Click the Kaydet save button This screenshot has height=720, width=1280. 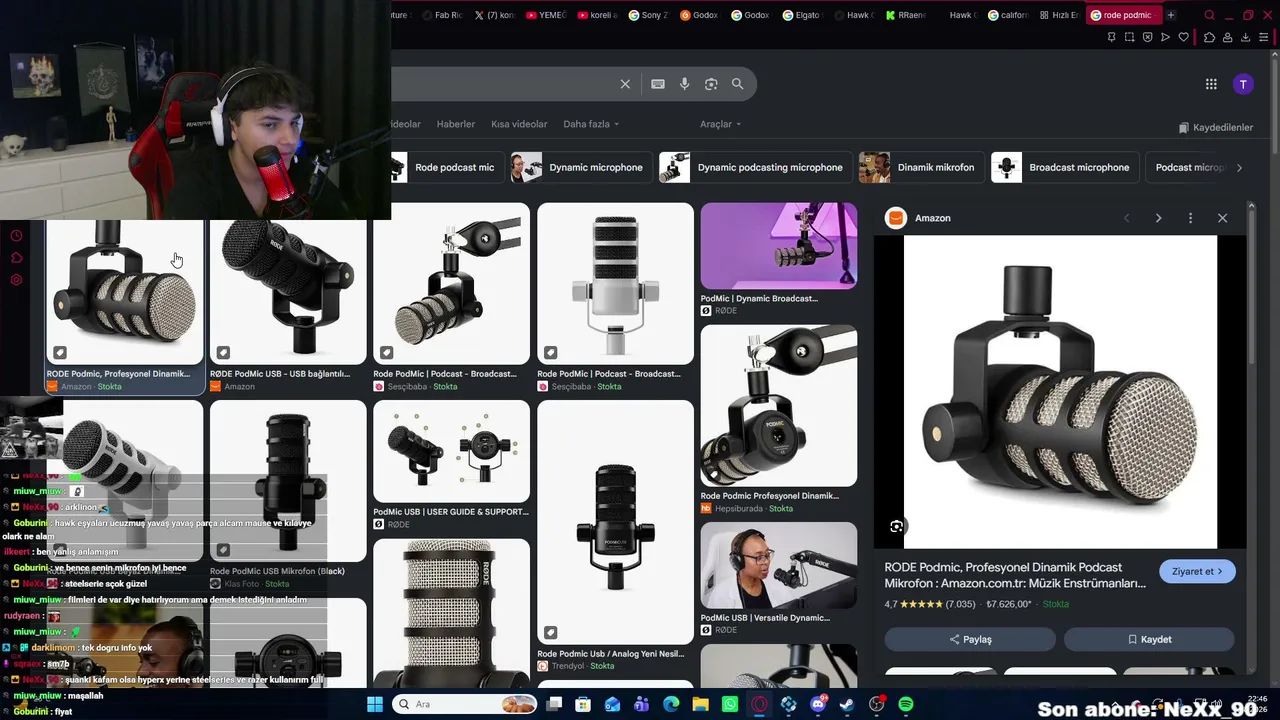1149,639
